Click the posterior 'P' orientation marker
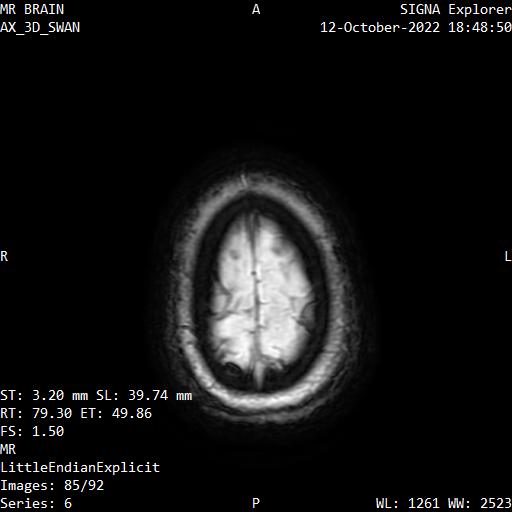Image resolution: width=512 pixels, height=512 pixels. pos(256,503)
